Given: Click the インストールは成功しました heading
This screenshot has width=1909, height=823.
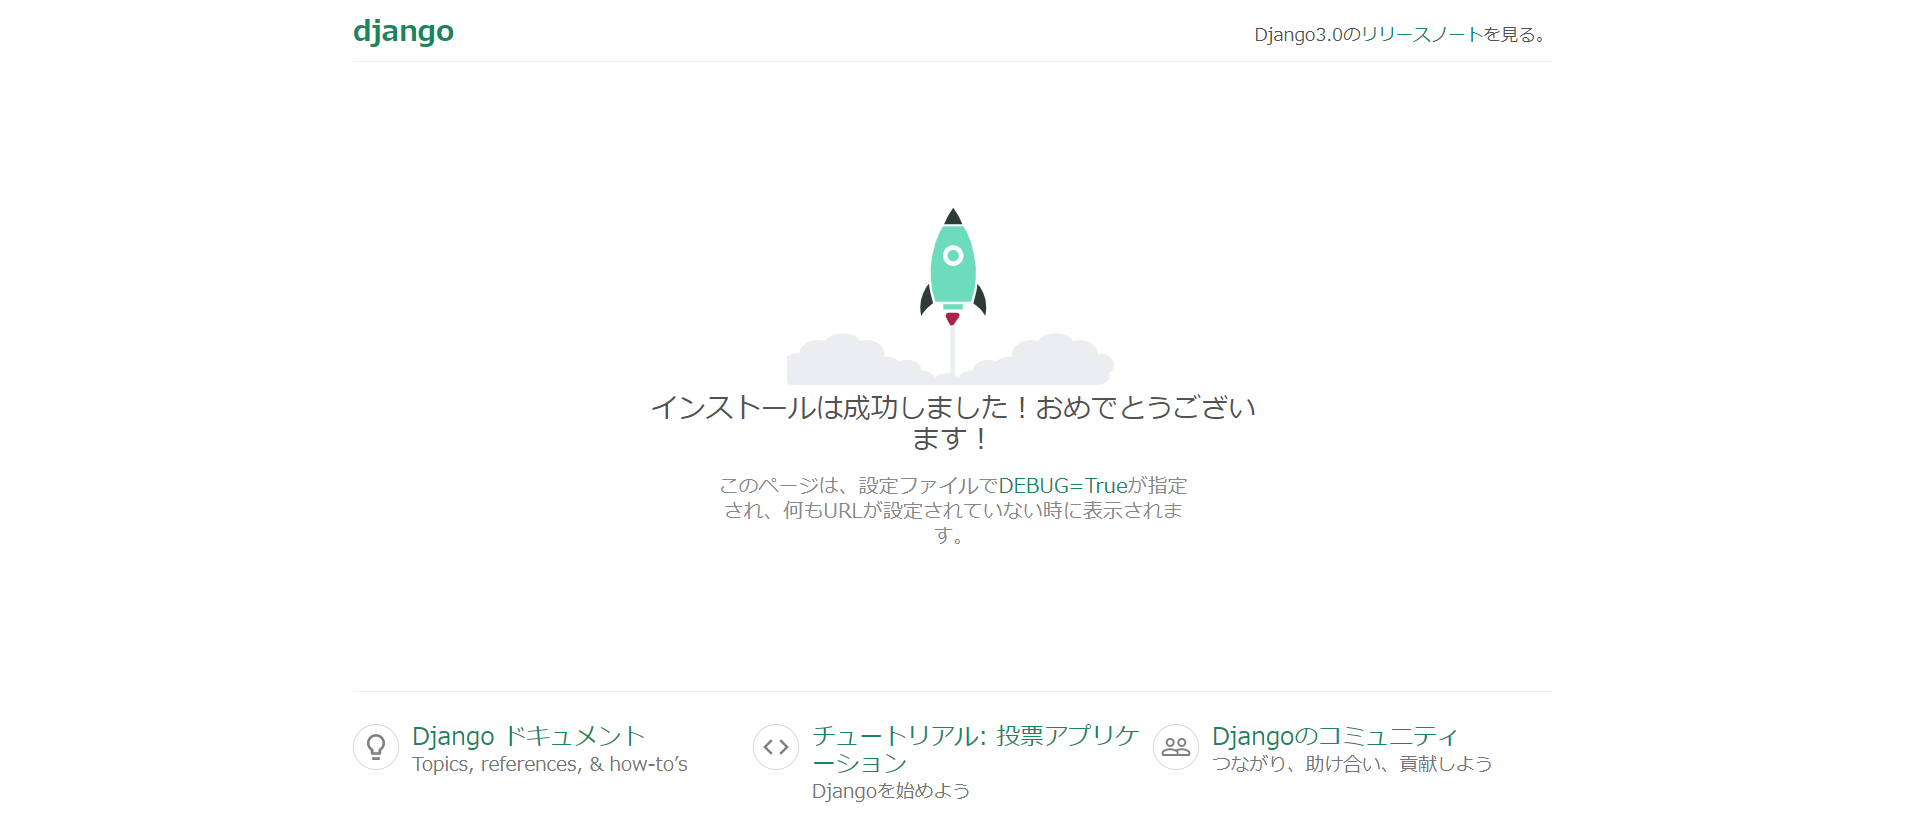Looking at the screenshot, I should (952, 422).
